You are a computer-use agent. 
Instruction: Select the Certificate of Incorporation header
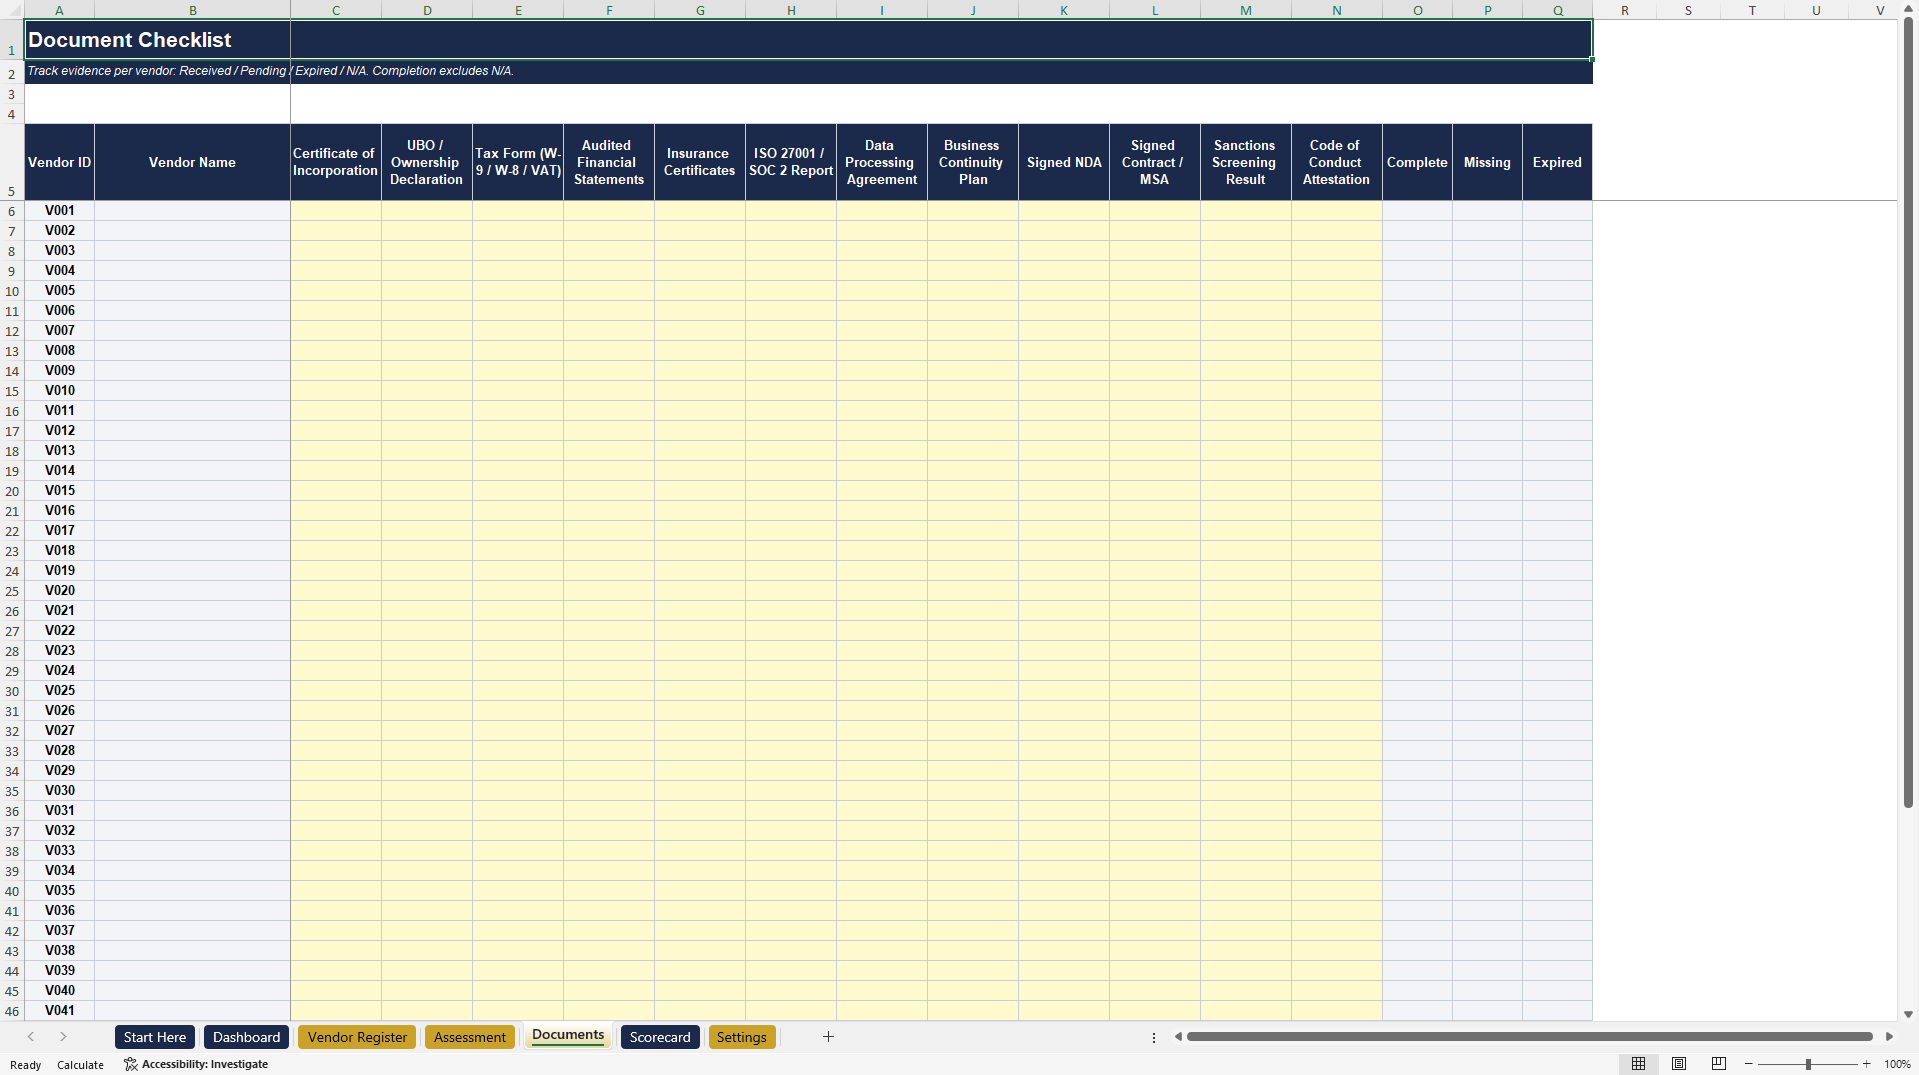(x=336, y=162)
